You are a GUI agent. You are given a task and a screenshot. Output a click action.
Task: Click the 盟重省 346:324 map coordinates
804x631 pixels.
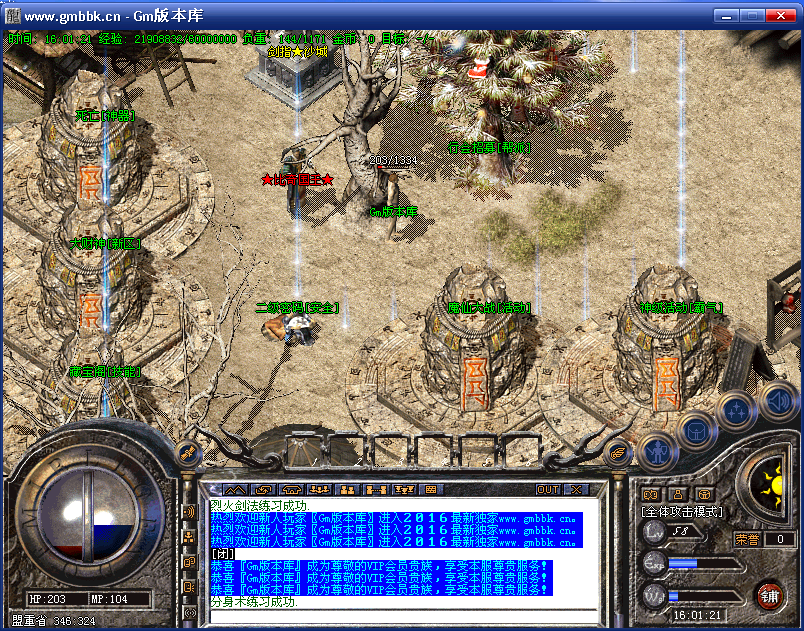54,621
